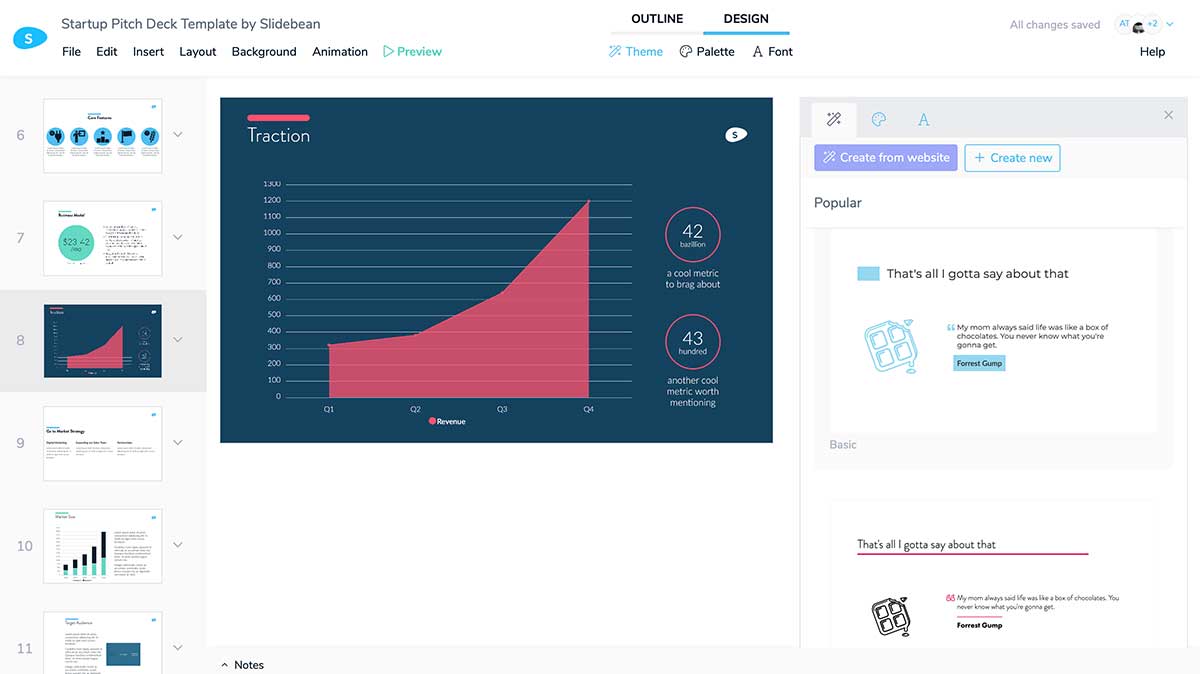Open the Insert menu
Viewport: 1200px width, 674px height.
[x=148, y=51]
